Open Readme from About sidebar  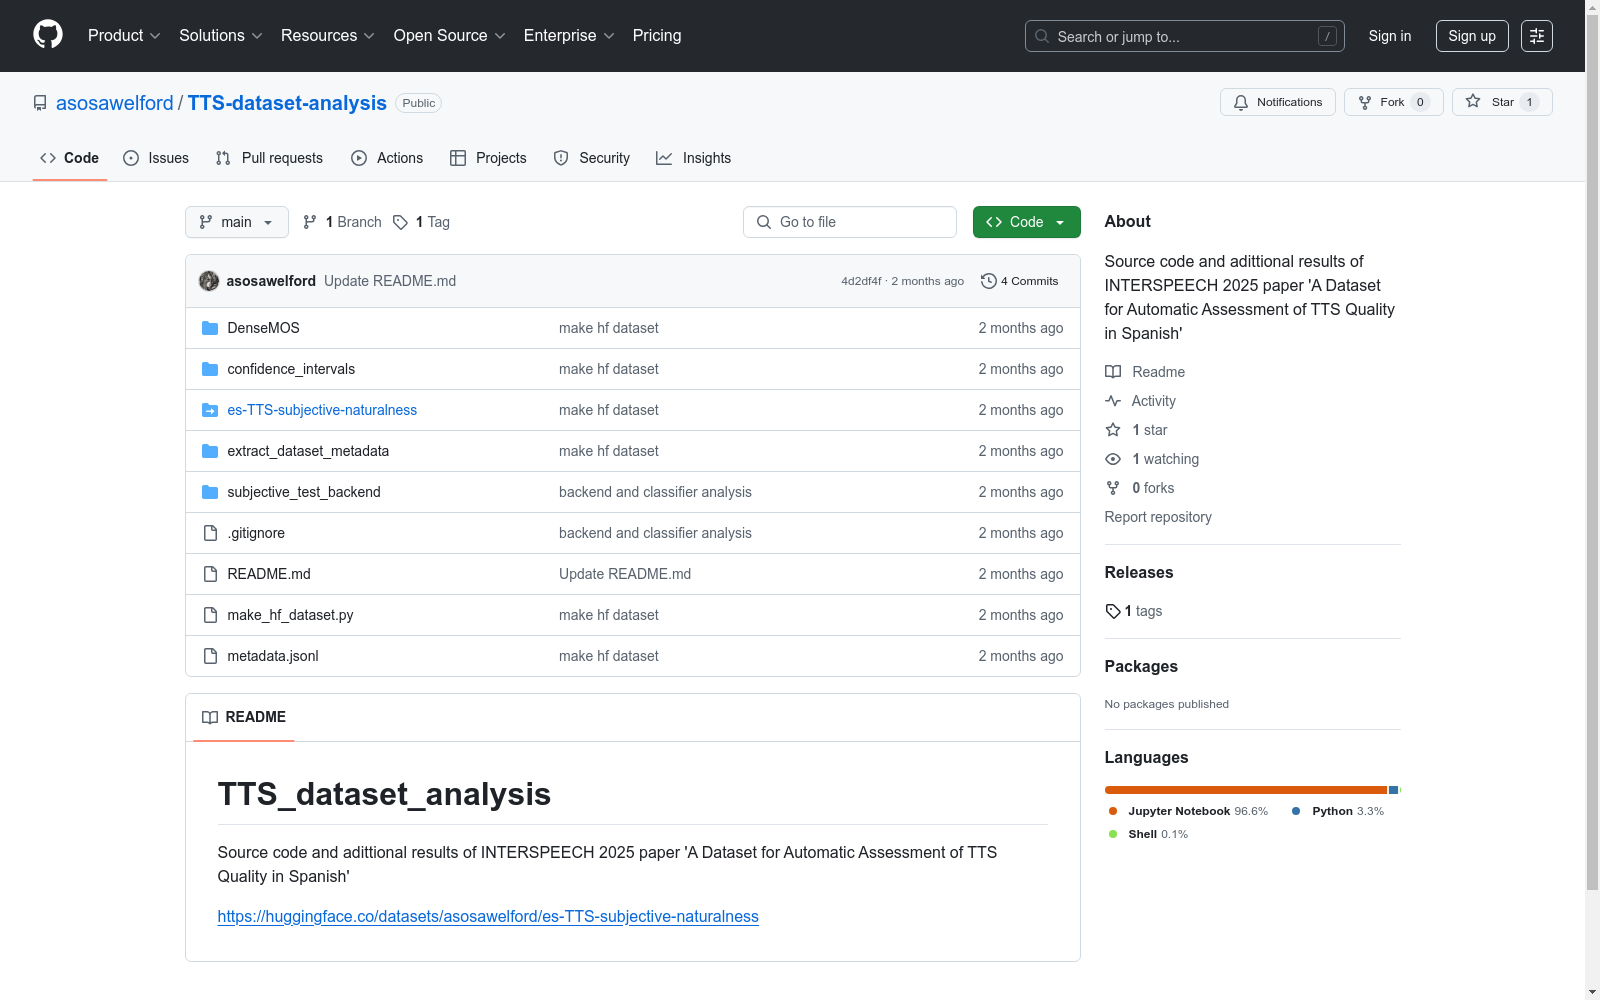pyautogui.click(x=1145, y=372)
